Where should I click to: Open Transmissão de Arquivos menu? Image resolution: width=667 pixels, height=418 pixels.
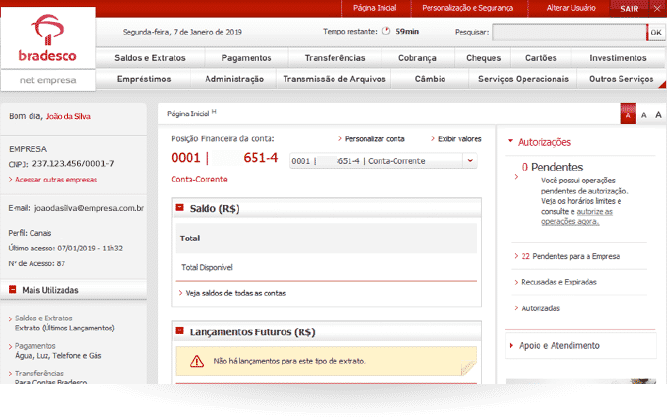click(334, 79)
